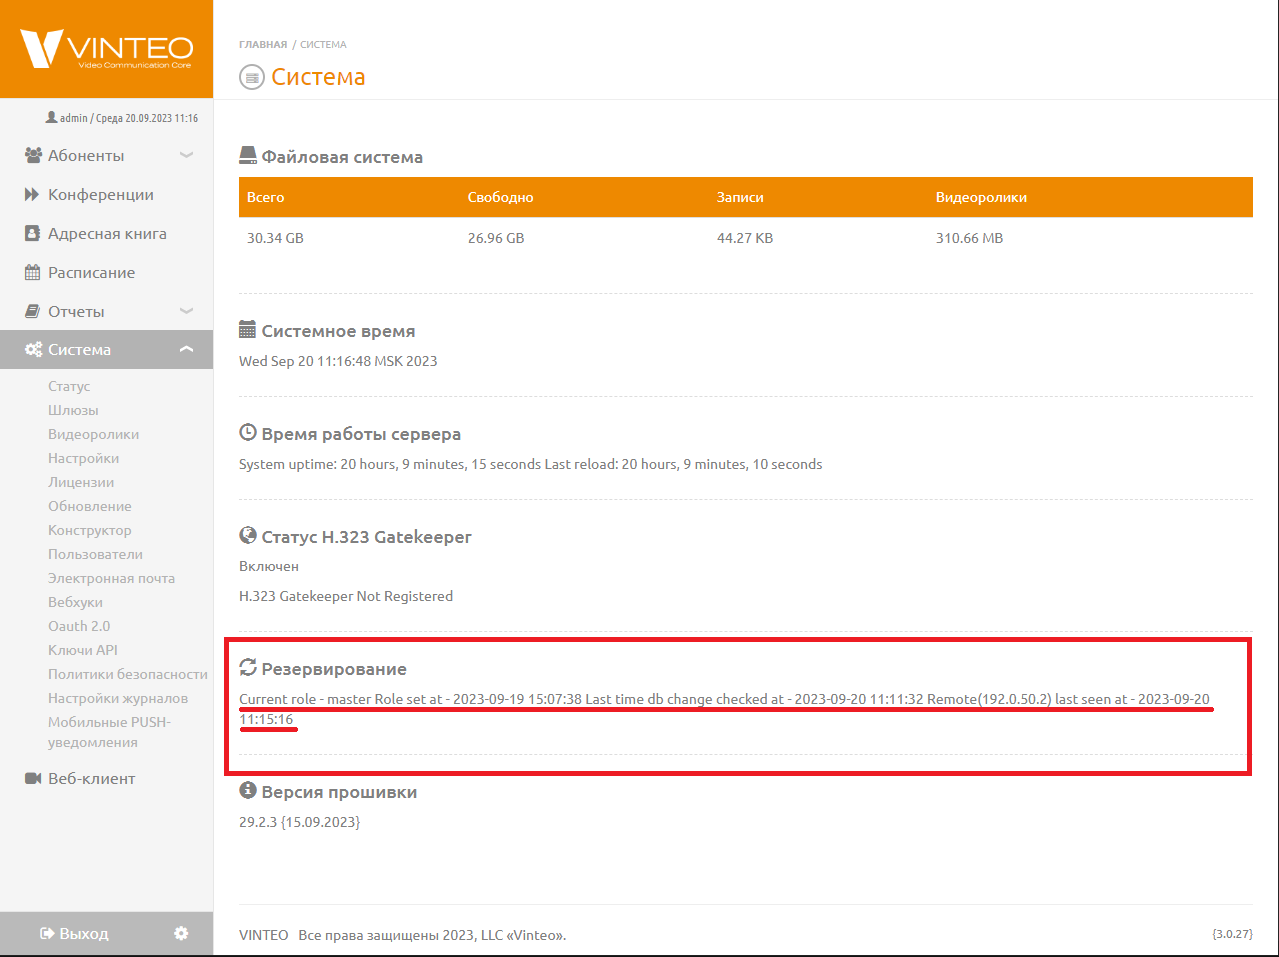
Task: Click the Файловая система disk icon
Action: click(x=248, y=155)
